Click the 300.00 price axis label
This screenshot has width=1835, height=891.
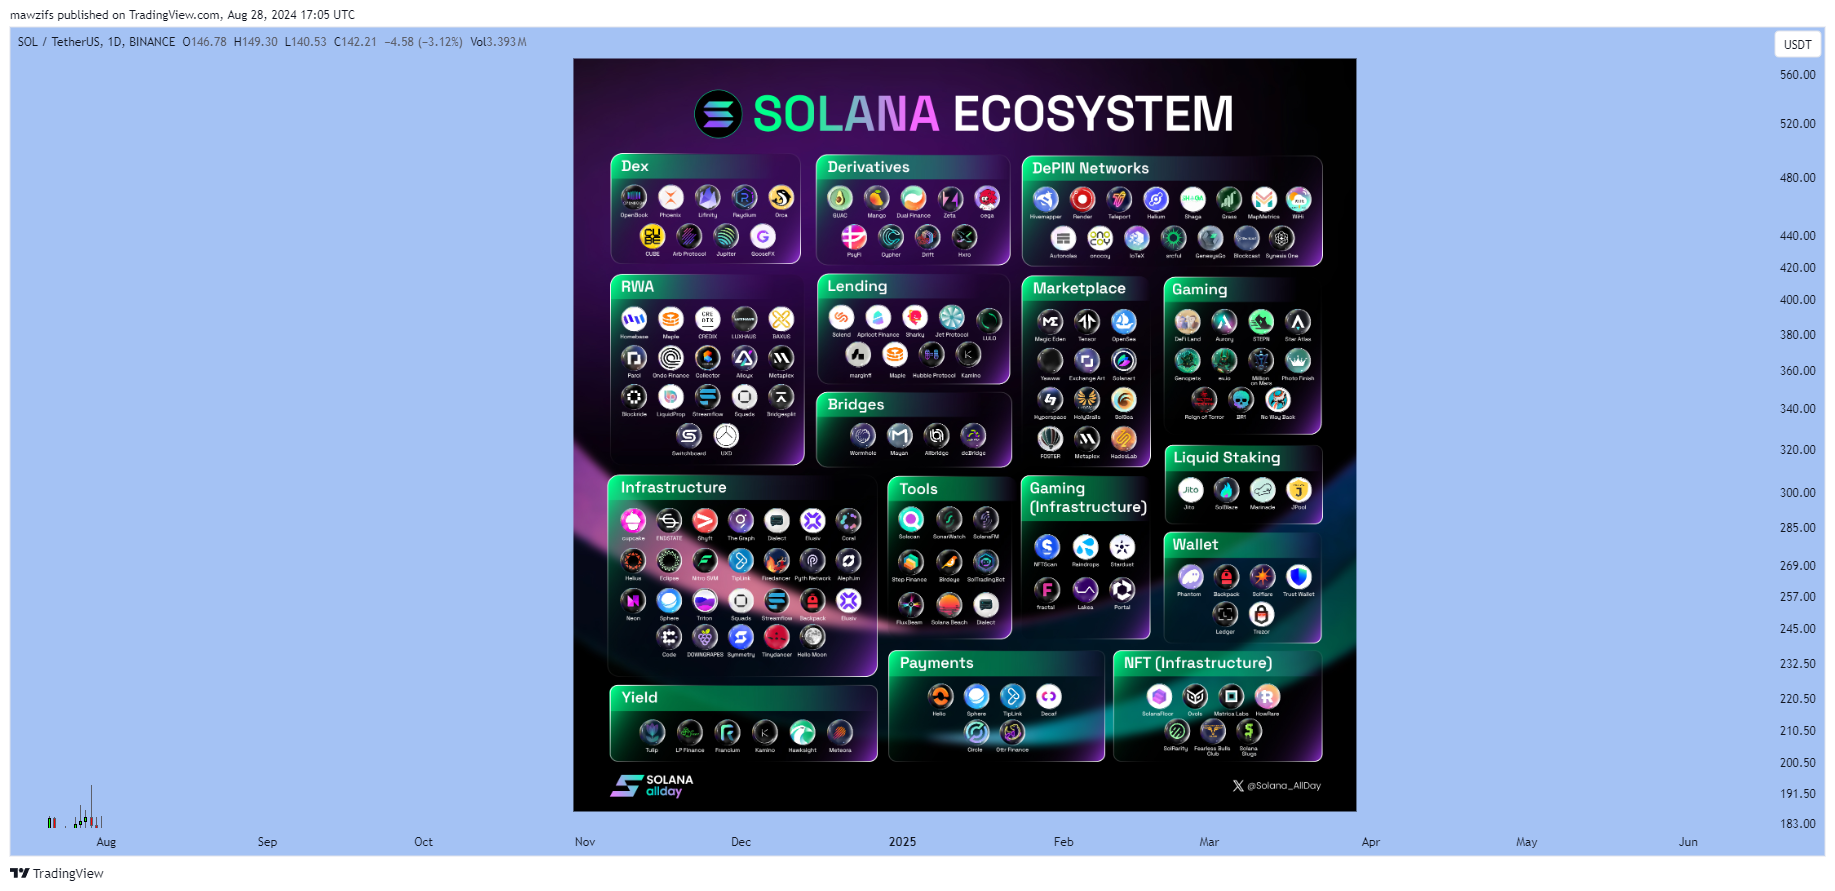1797,493
